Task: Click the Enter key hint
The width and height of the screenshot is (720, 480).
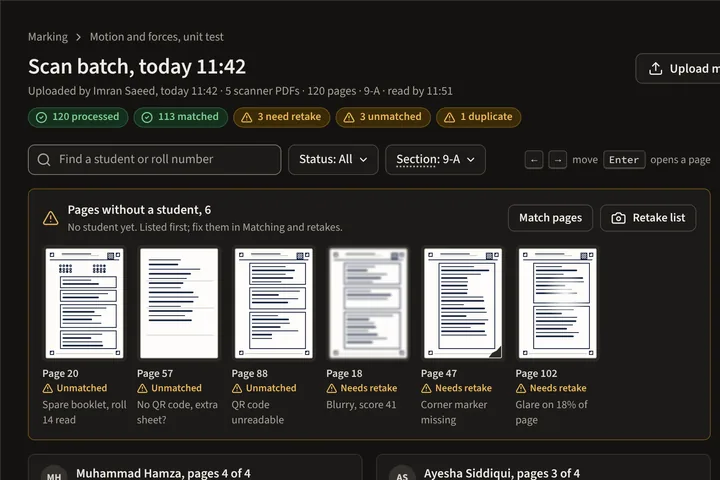Action: click(x=624, y=160)
